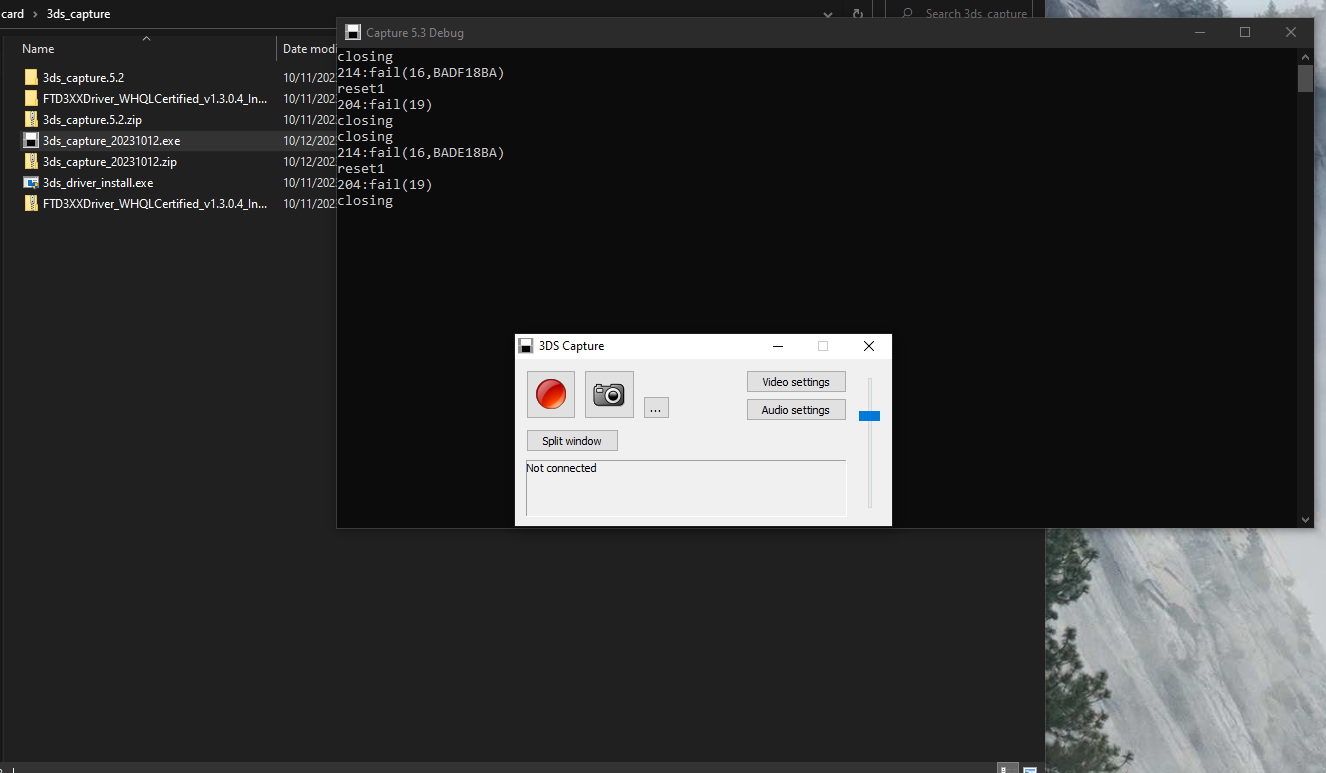Click the Capture 5.3 Debug title bar icon

point(353,32)
